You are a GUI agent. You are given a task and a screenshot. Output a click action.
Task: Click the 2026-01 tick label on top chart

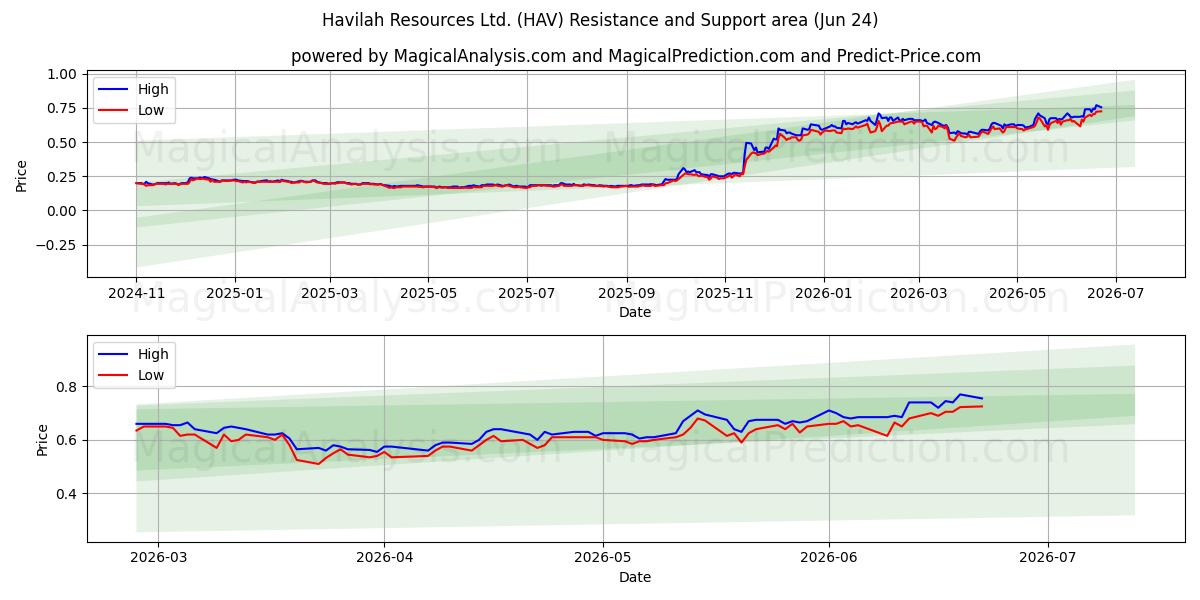(x=824, y=294)
